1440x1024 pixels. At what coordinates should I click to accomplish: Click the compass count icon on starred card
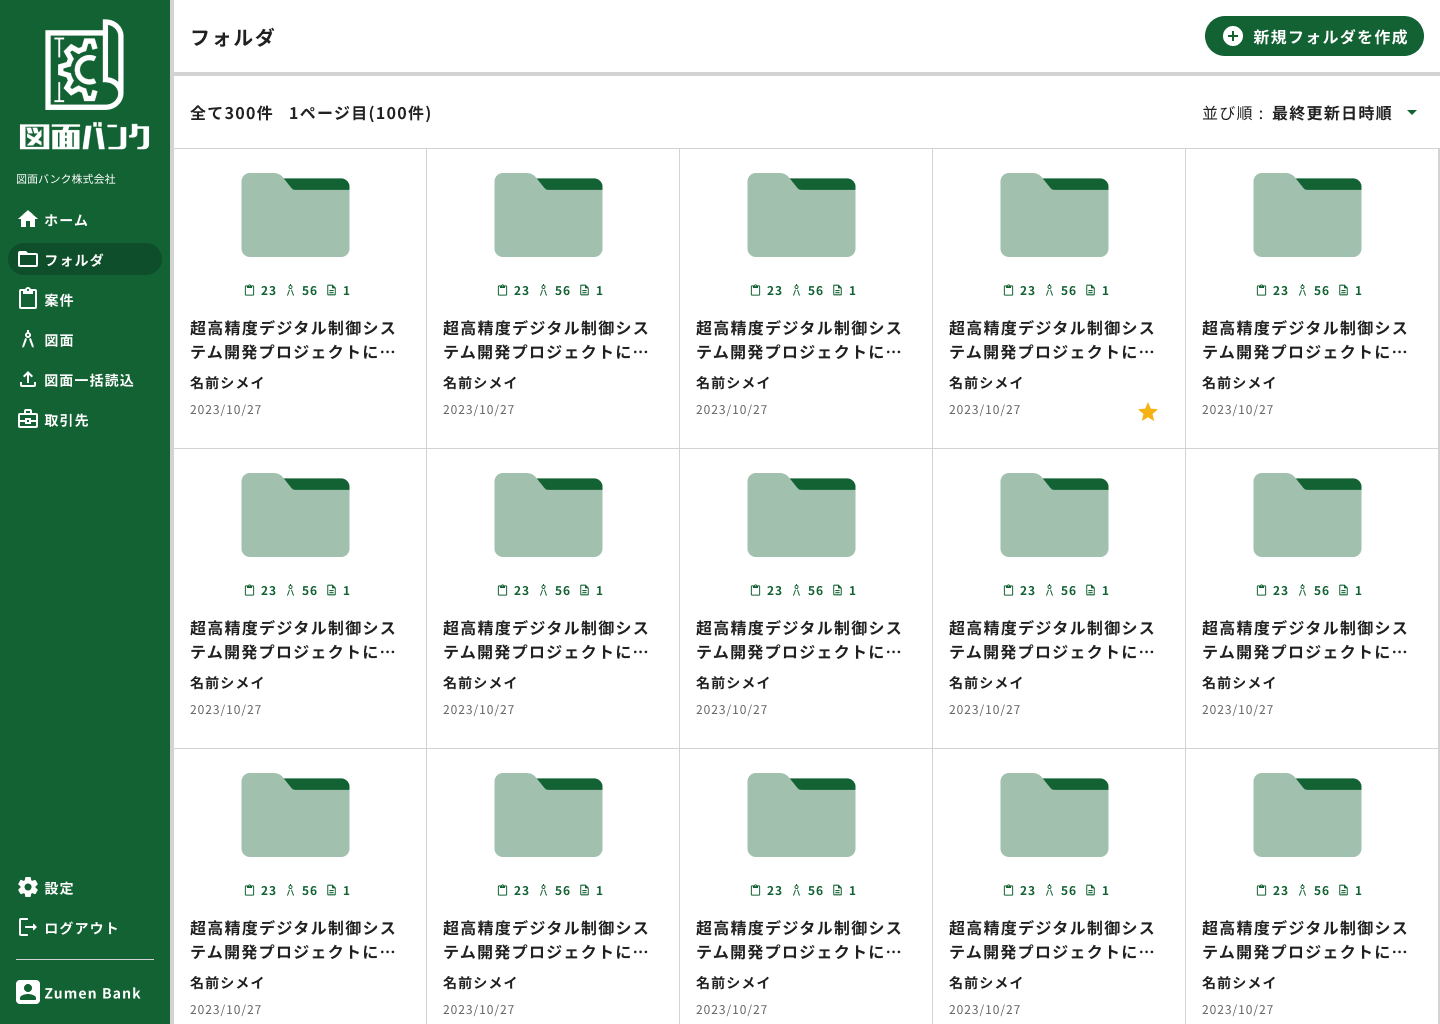coord(1049,290)
